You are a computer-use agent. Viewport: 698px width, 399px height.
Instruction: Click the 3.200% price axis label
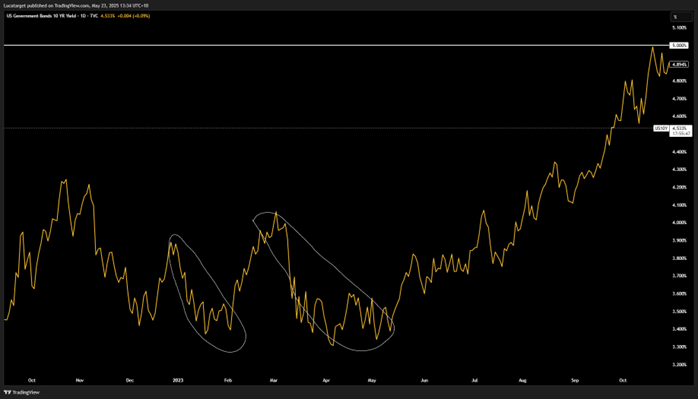click(679, 364)
